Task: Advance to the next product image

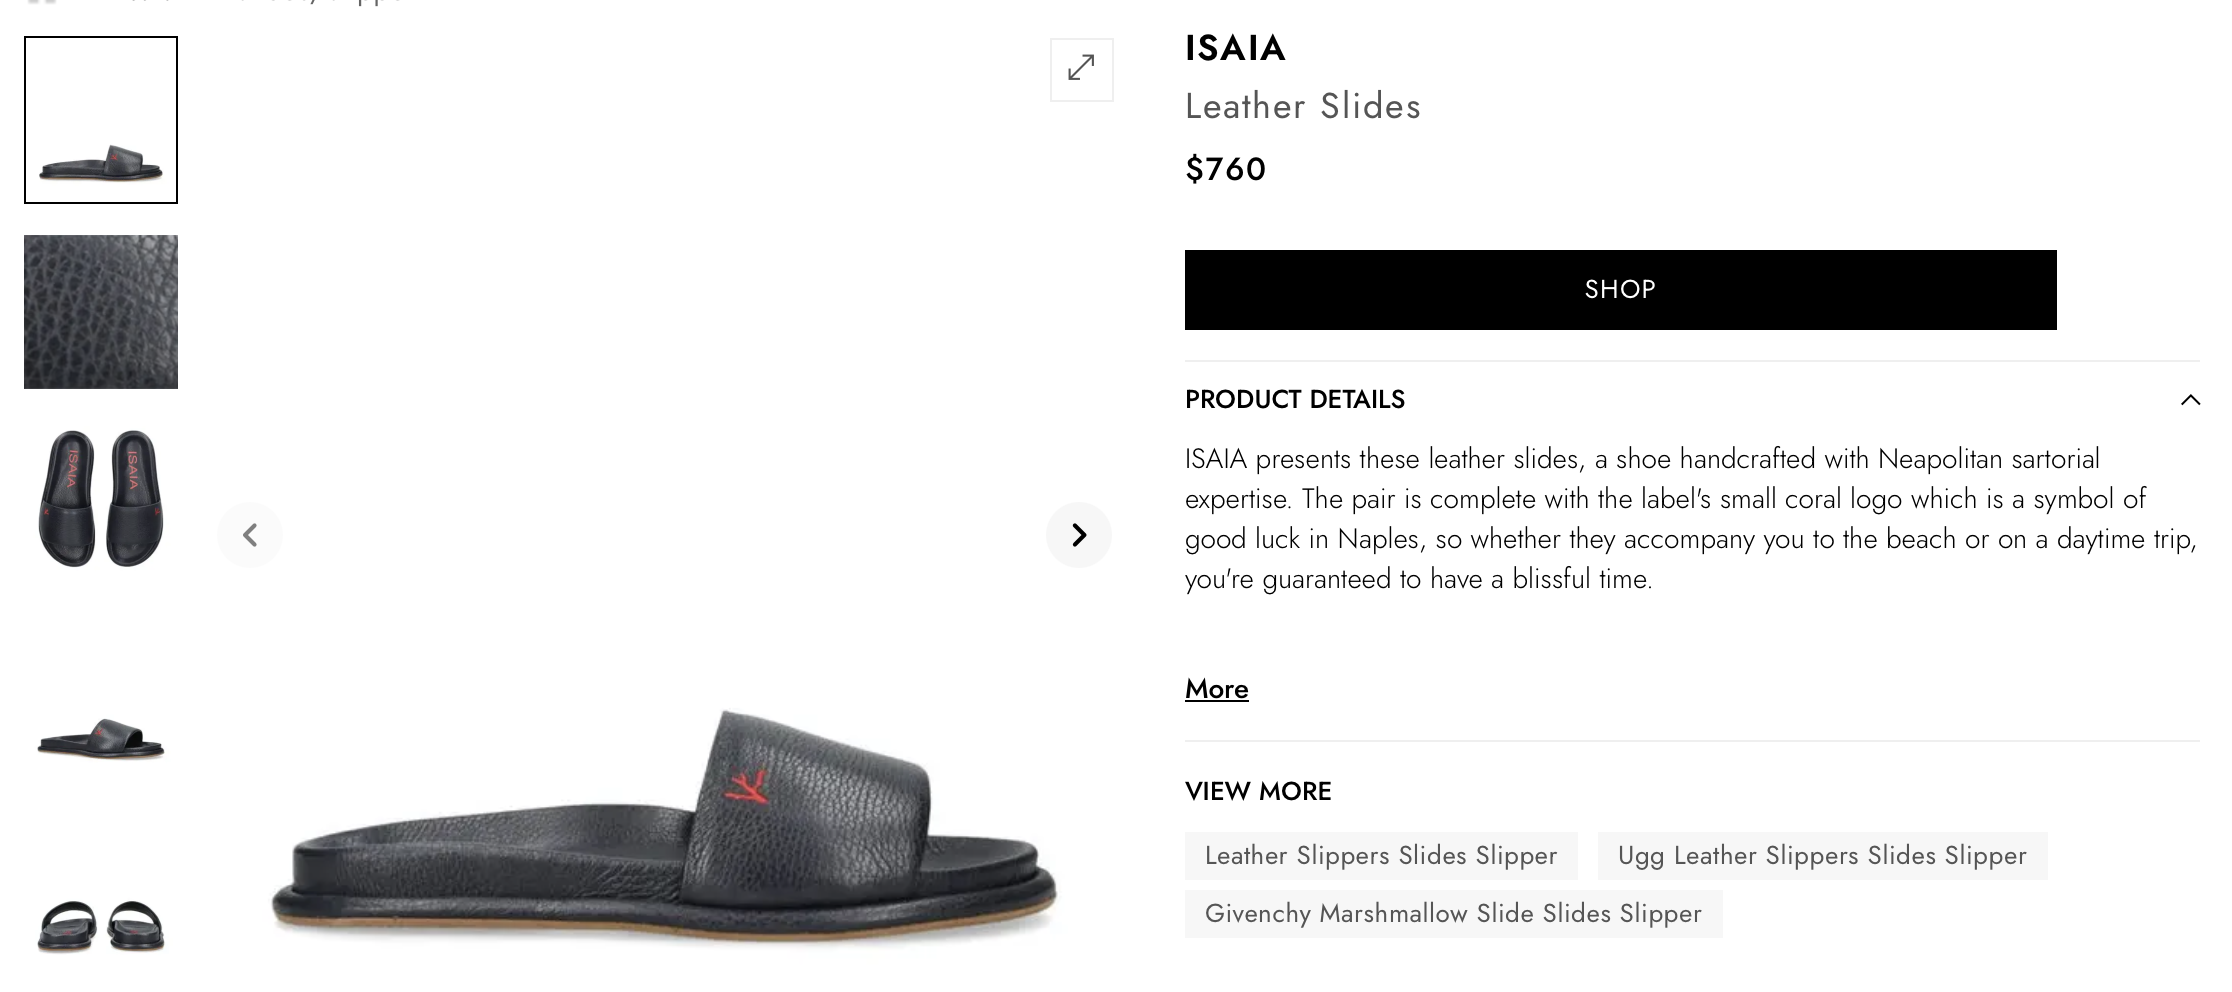Action: (1078, 535)
